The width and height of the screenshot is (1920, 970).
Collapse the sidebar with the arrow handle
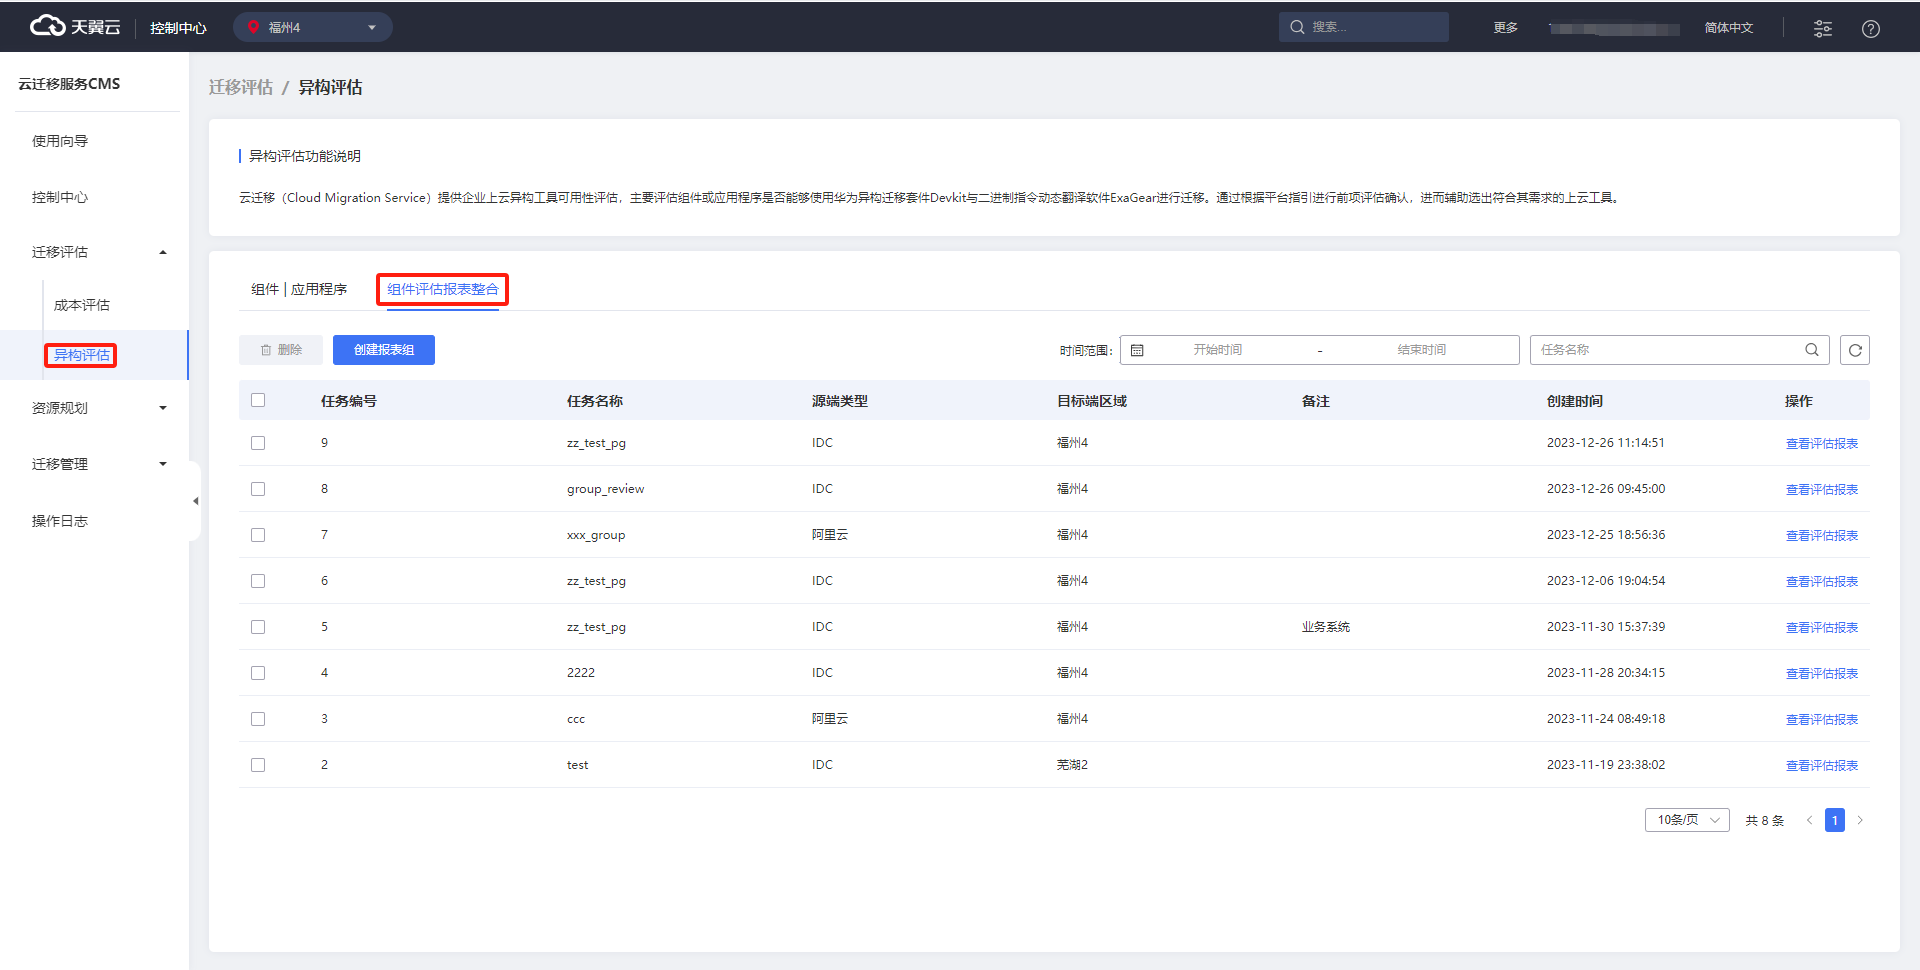195,501
